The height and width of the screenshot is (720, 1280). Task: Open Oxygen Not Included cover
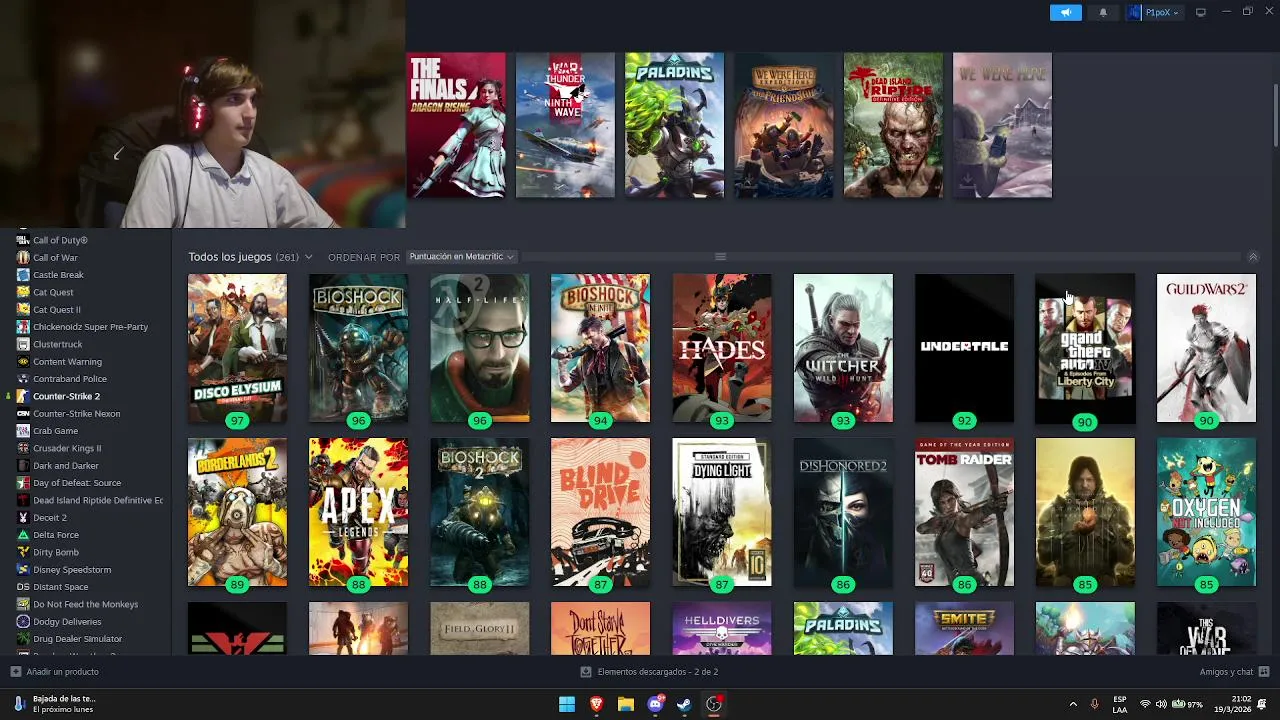(1206, 512)
